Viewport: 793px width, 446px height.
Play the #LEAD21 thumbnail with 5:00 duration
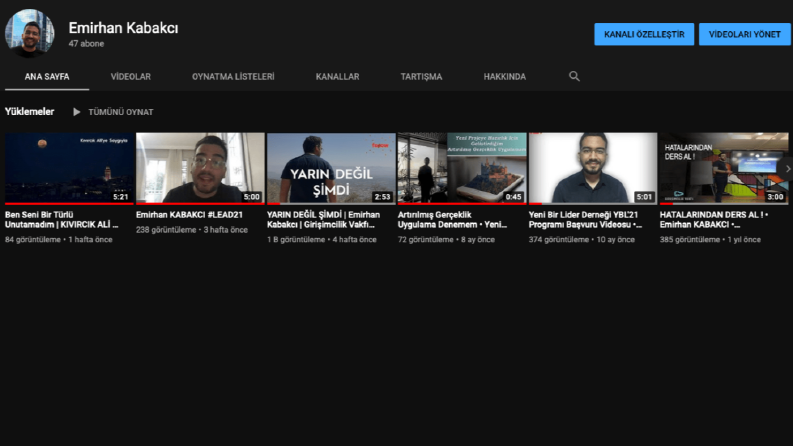(200, 168)
